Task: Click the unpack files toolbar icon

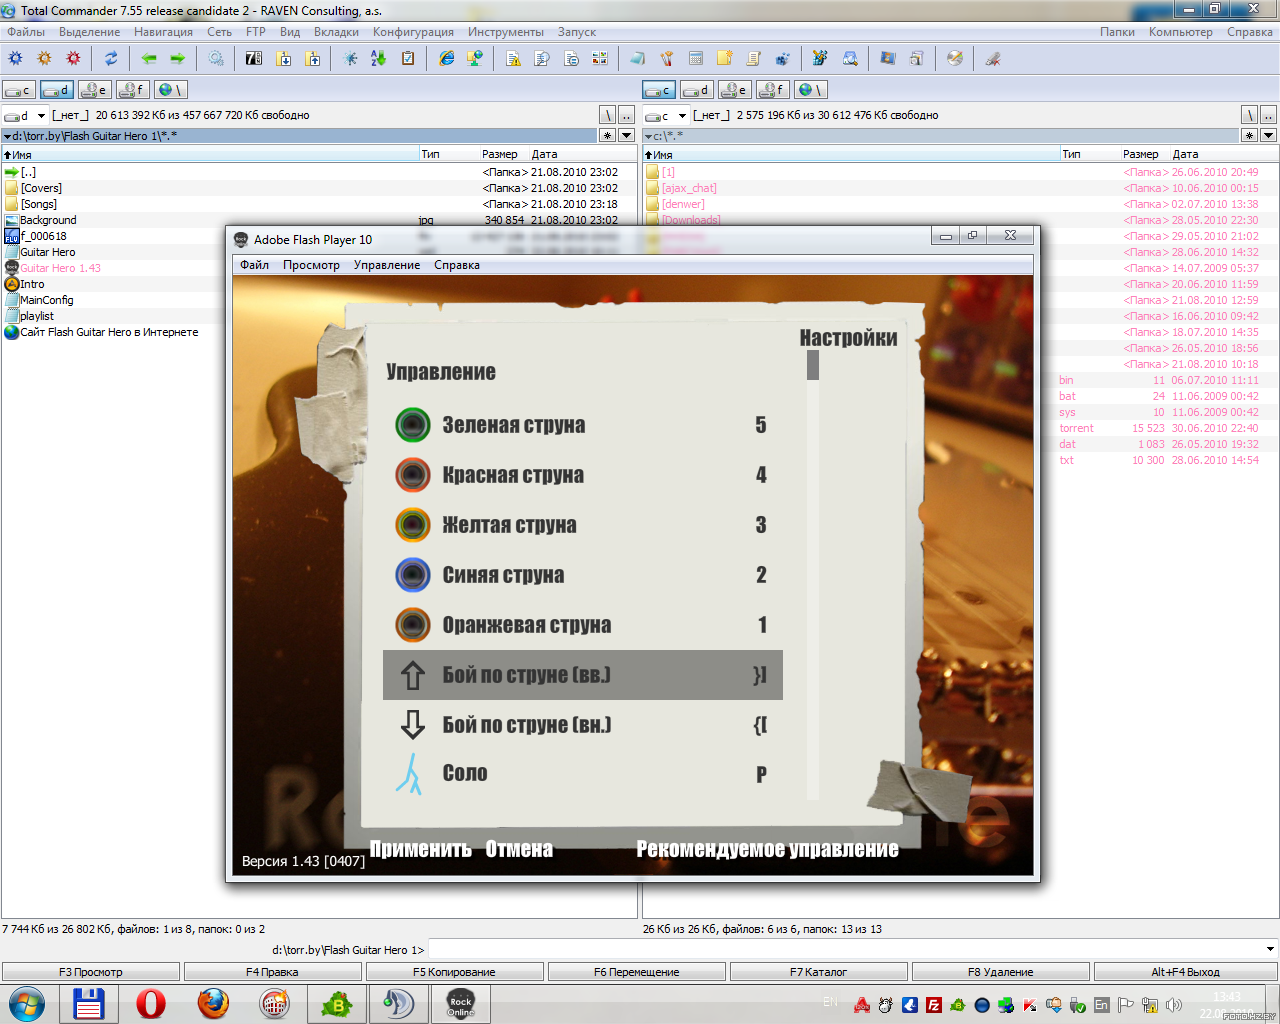Action: click(x=313, y=59)
